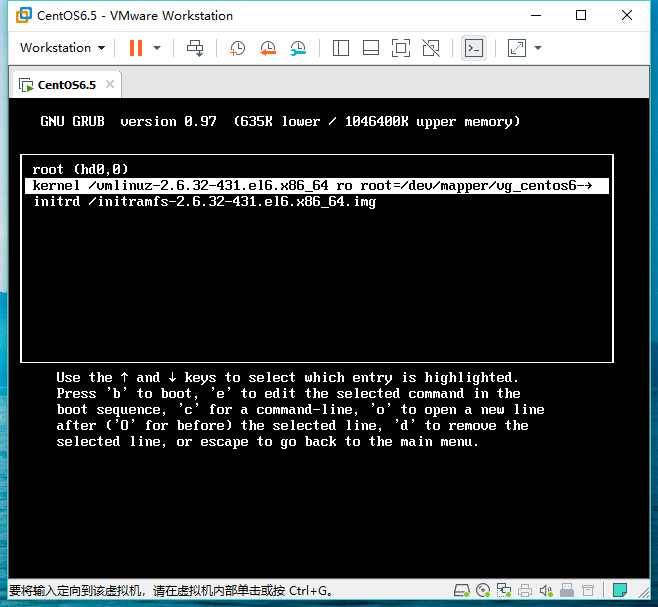Minimize the VMware Workstation window
This screenshot has height=607, width=658.
(x=536, y=15)
